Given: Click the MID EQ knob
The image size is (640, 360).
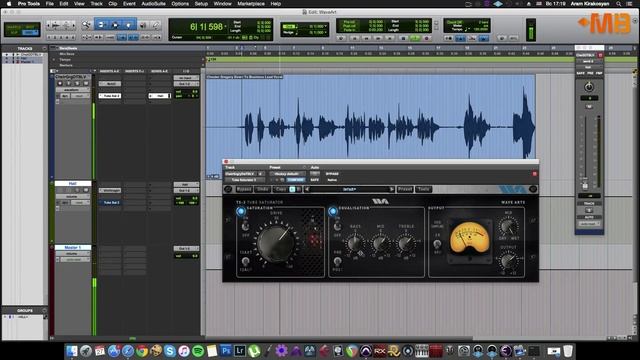Looking at the screenshot, I should click(x=380, y=244).
